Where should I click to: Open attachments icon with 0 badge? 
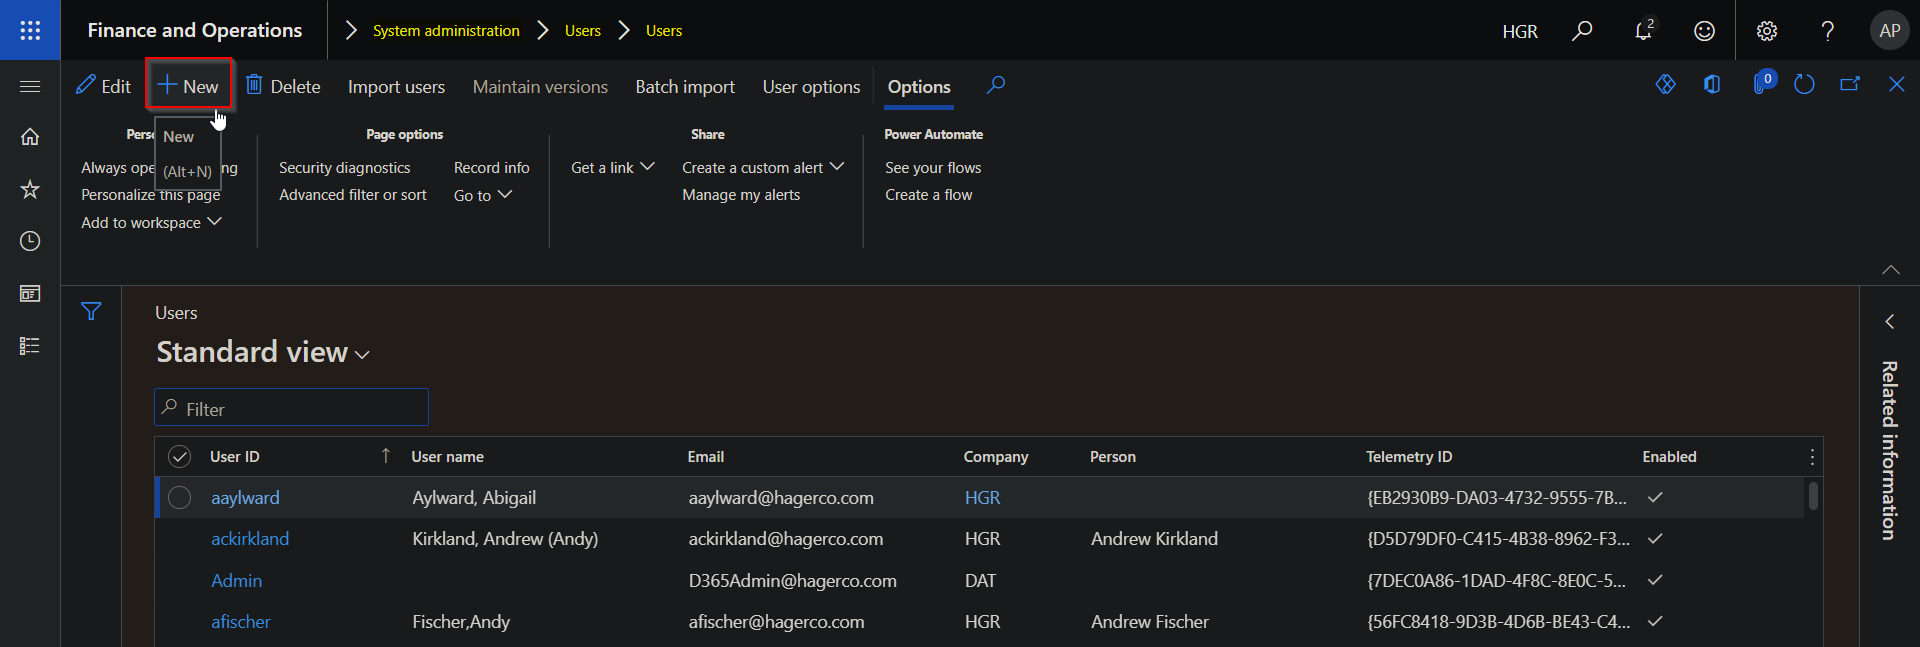[1763, 83]
